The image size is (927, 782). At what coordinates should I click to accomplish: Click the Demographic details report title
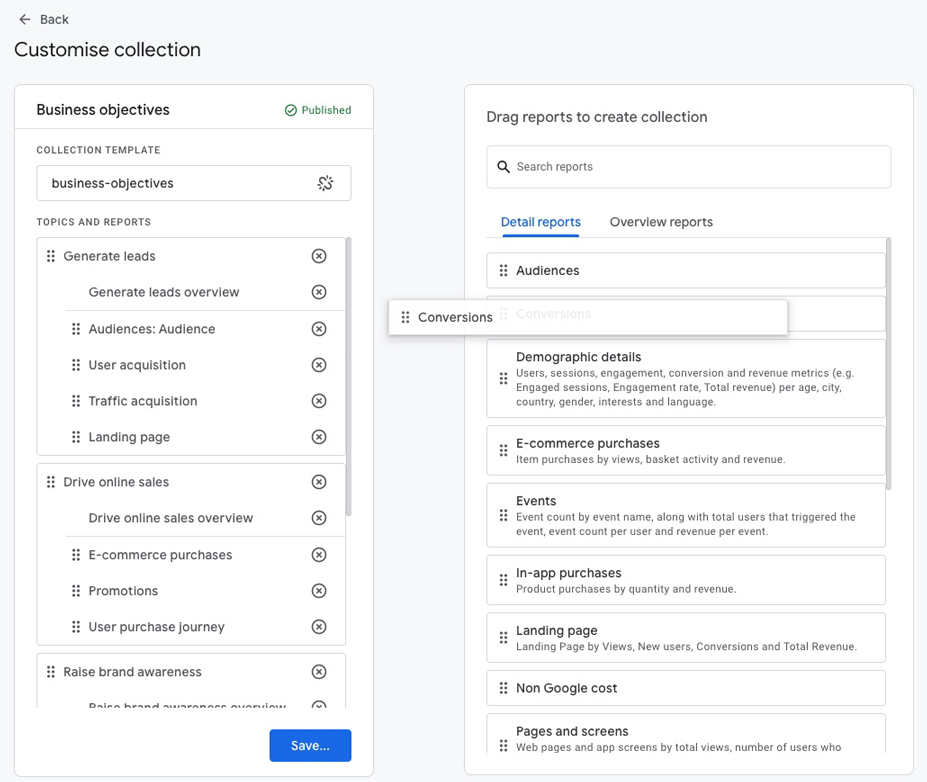coord(578,357)
